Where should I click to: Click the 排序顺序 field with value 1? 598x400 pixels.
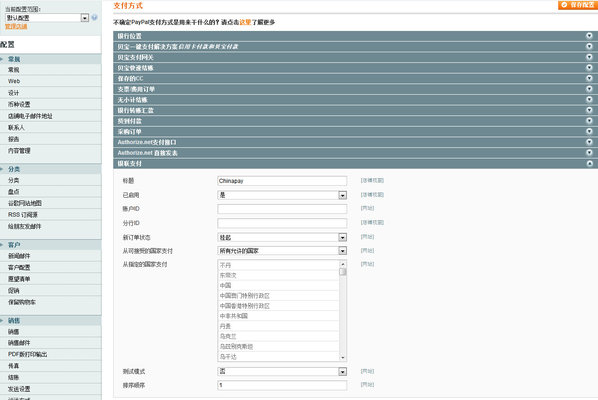pyautogui.click(x=282, y=385)
